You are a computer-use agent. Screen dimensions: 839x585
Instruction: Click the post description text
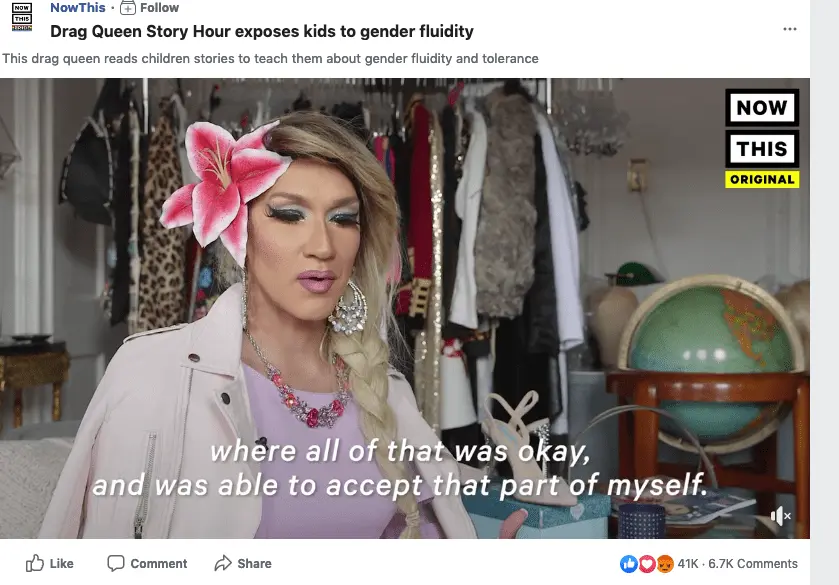270,58
